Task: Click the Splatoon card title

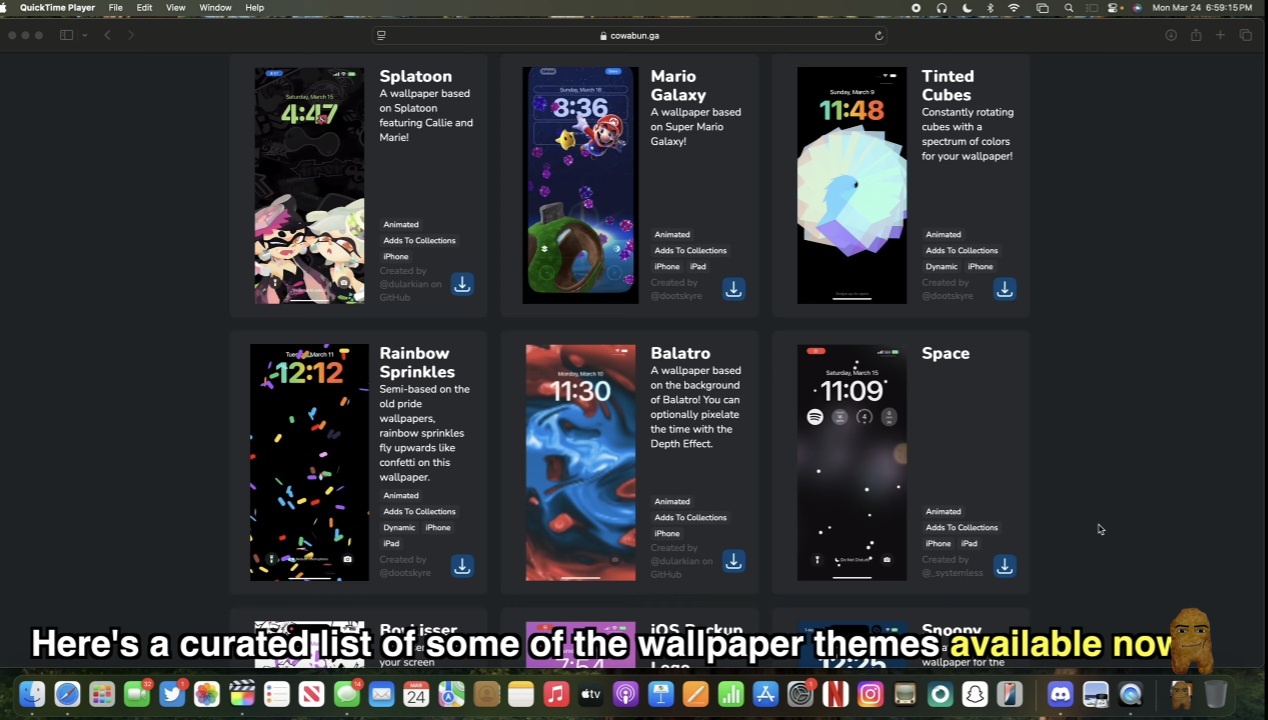Action: [x=415, y=76]
